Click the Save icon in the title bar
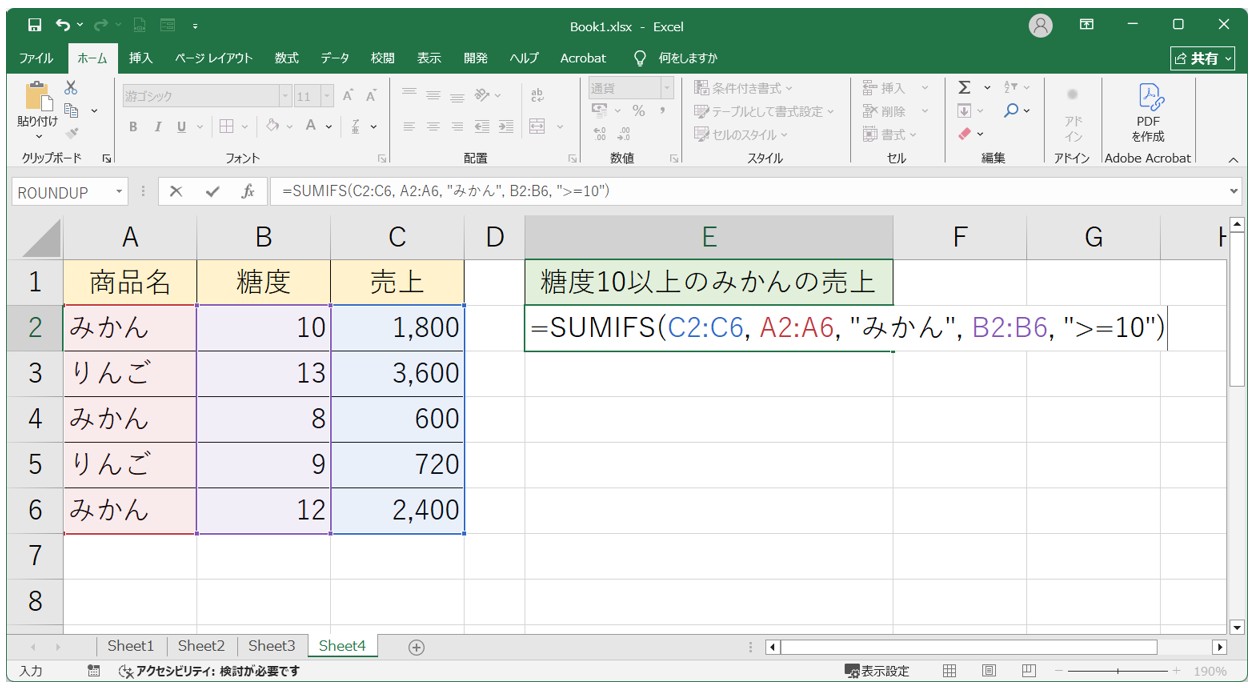The height and width of the screenshot is (688, 1254). pos(35,25)
